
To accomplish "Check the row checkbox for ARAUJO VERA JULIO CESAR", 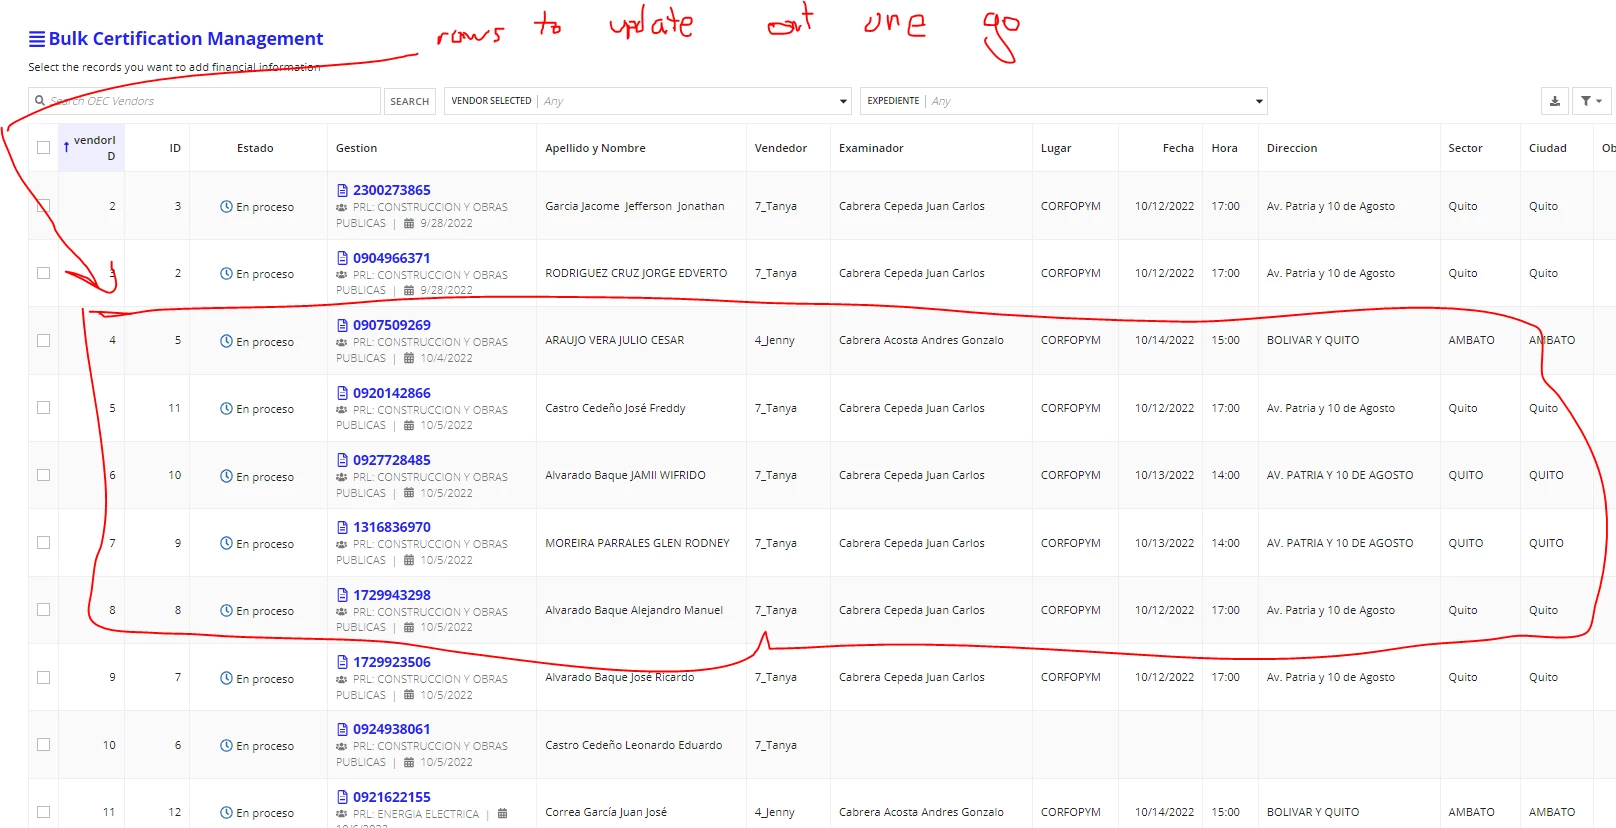I will click(43, 340).
